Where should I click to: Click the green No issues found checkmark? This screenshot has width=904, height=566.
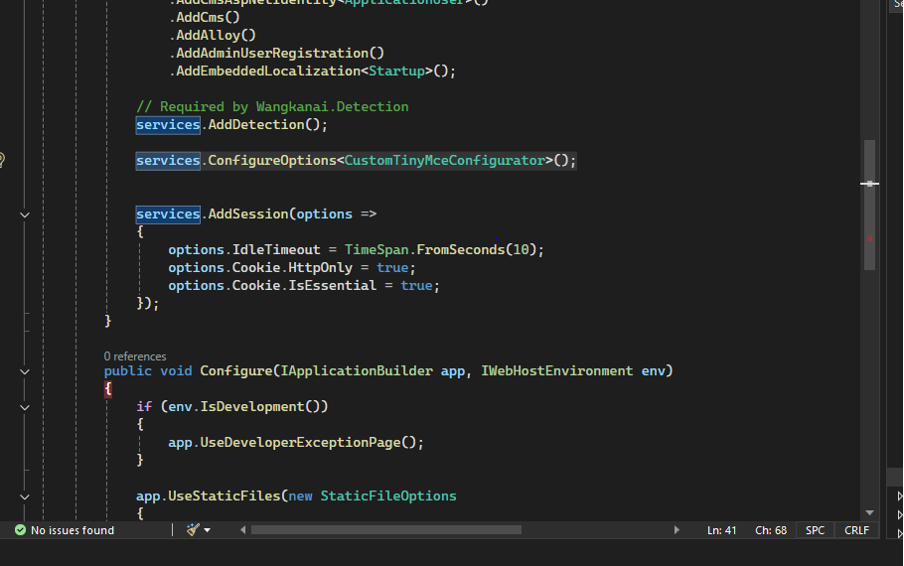tap(20, 530)
